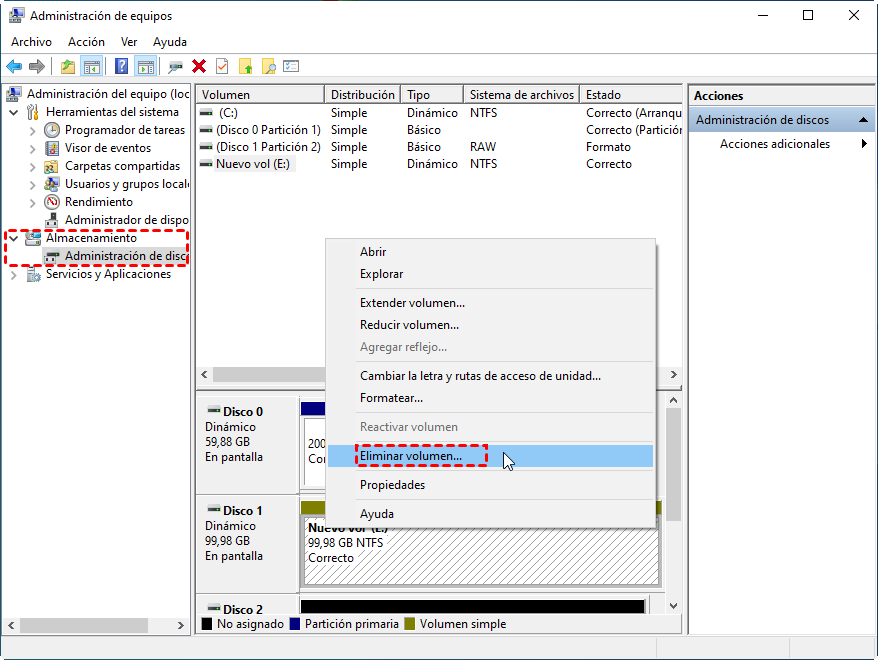Viewport: 878px width, 660px height.
Task: Collapse the Almacenamiento node
Action: (x=13, y=238)
